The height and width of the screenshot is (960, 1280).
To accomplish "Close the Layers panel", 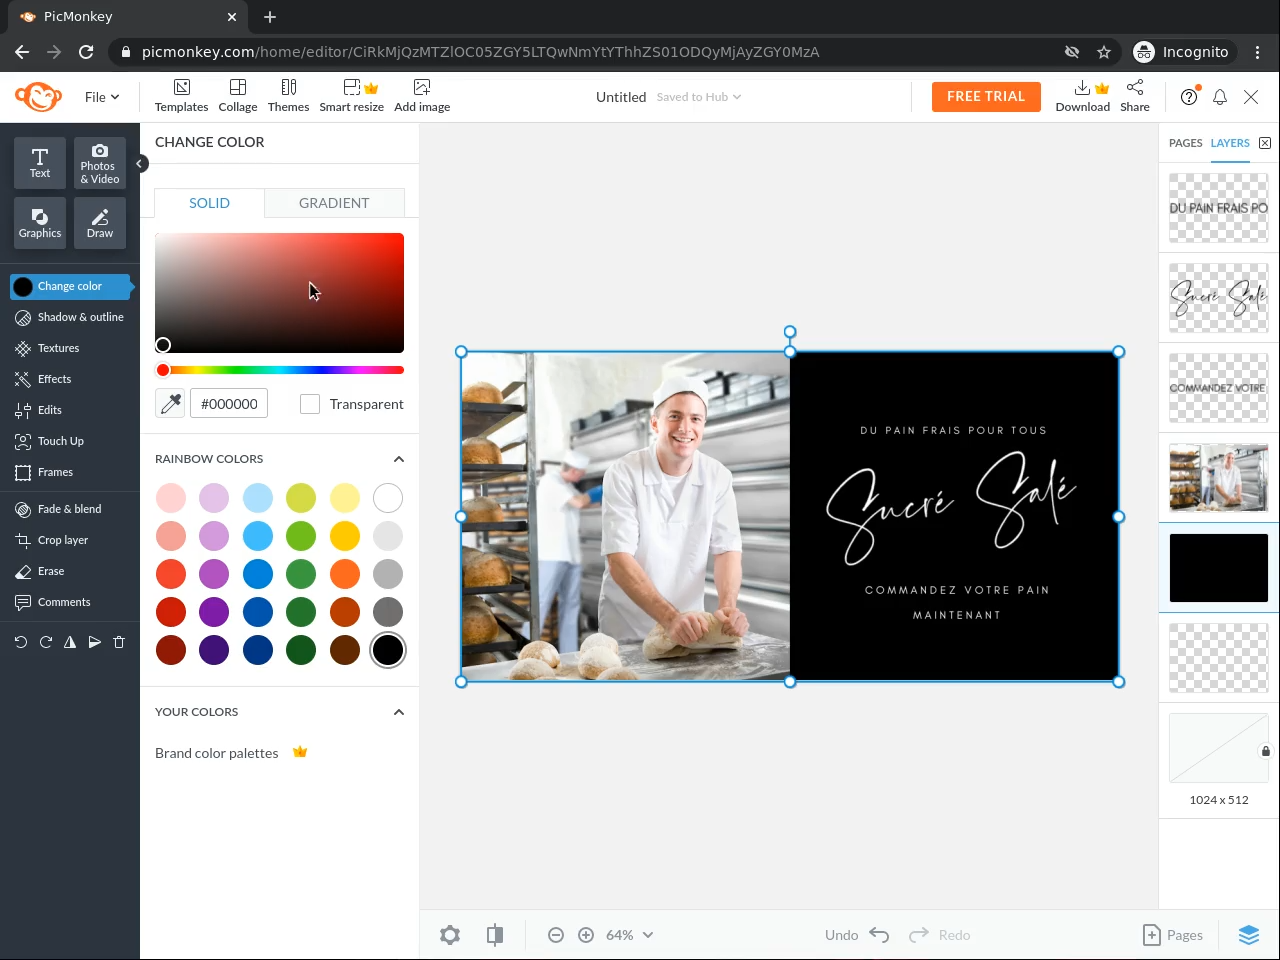I will pos(1265,143).
